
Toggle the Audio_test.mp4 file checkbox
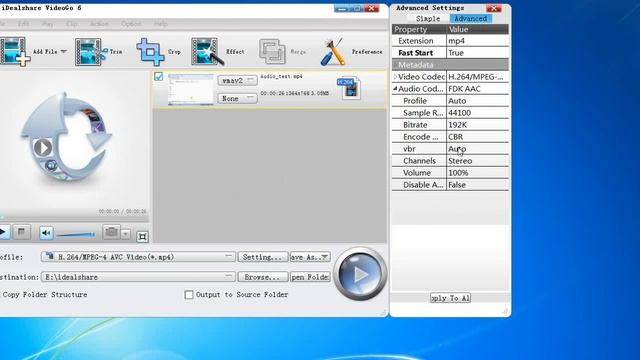tap(158, 76)
